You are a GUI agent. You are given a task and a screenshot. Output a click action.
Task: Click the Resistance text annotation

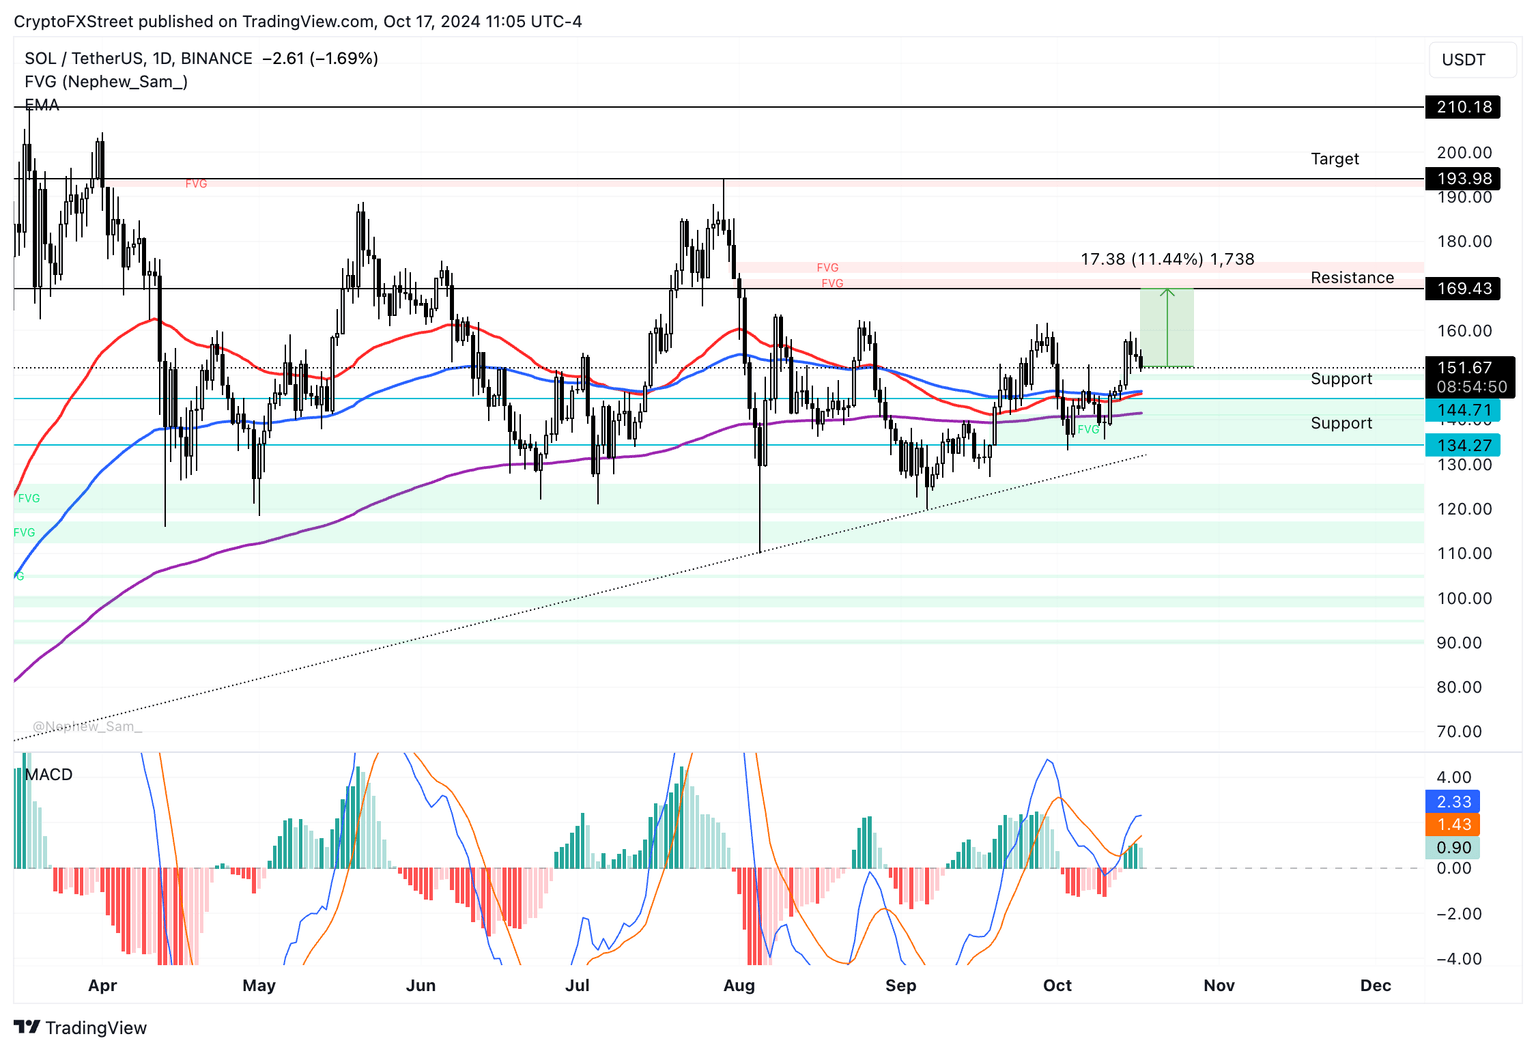pos(1352,278)
